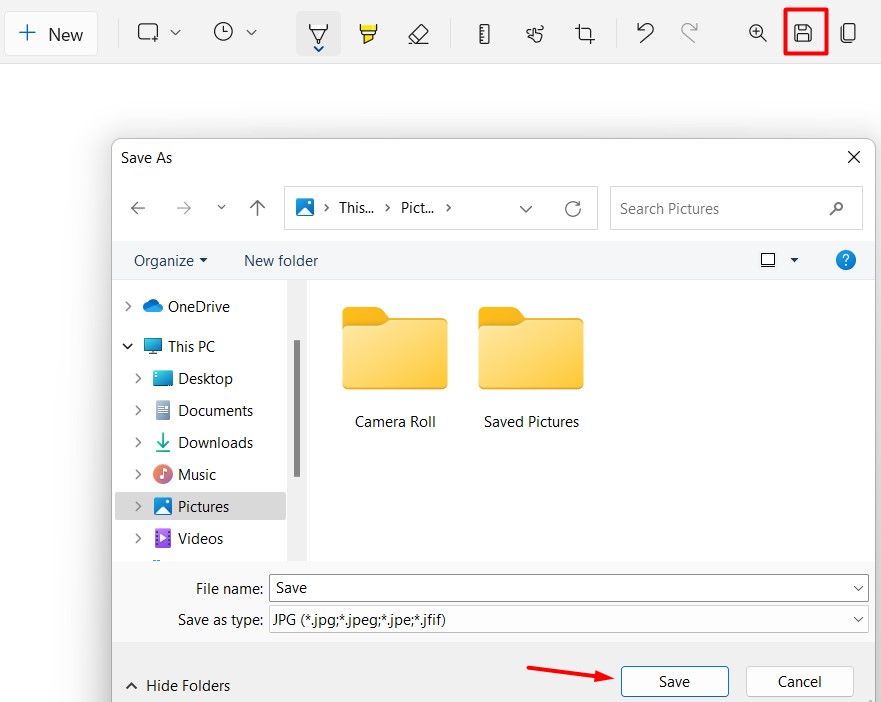
Task: Click the undo arrow in toolbar
Action: [645, 33]
